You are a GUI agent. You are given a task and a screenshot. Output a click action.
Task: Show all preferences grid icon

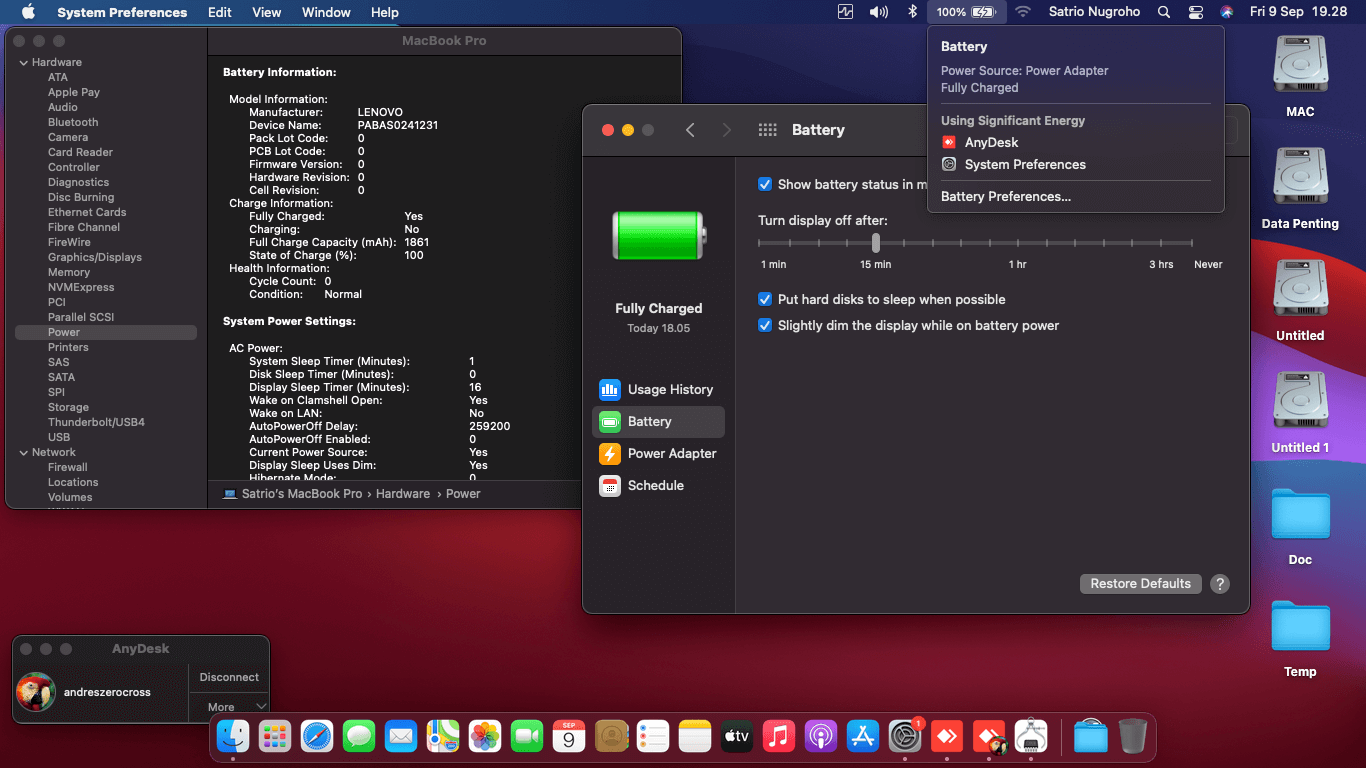(x=768, y=130)
